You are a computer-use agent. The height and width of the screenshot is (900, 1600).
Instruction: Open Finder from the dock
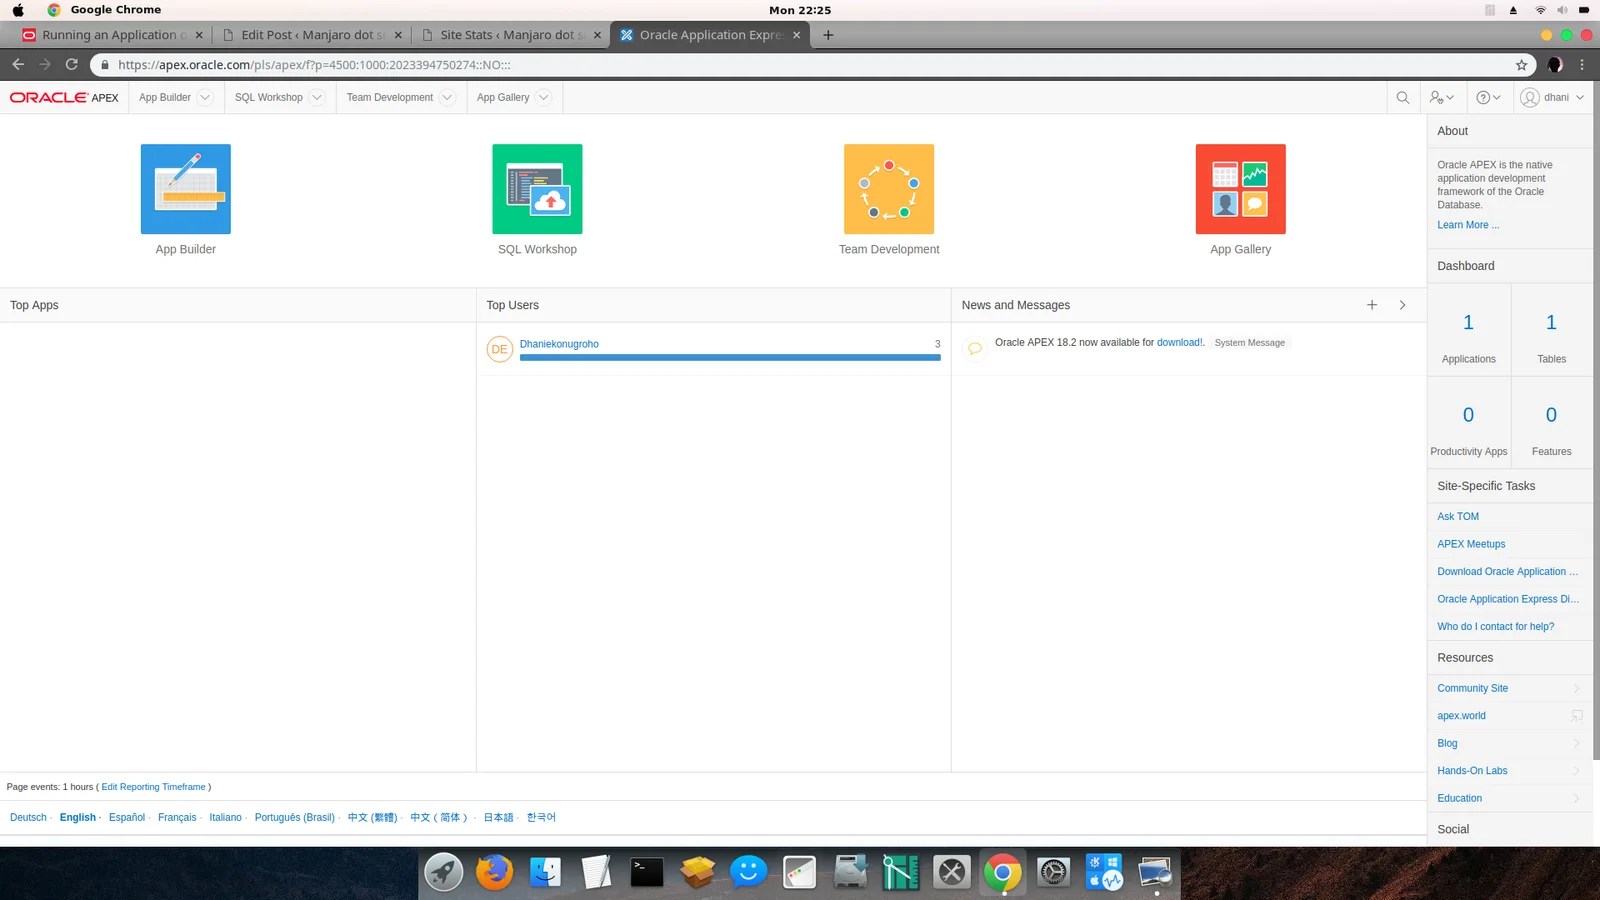pos(545,872)
